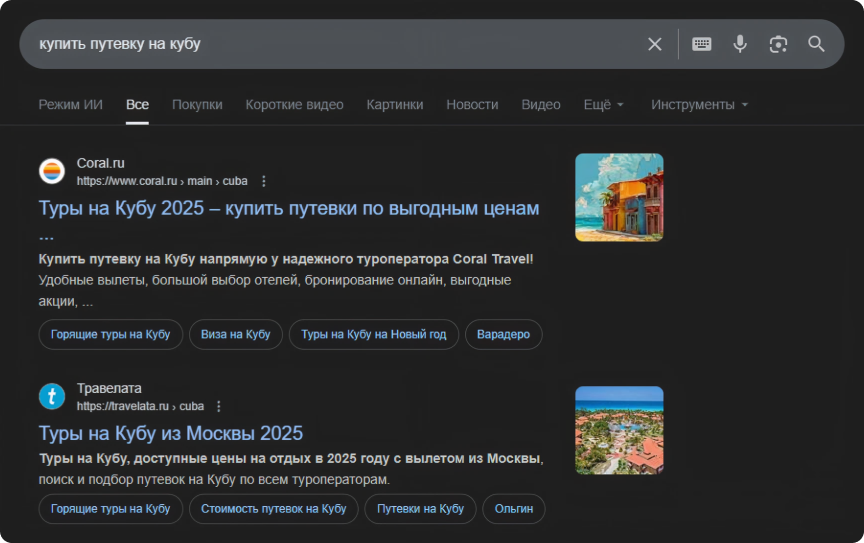Click the Coral.ru site favicon
Image resolution: width=864 pixels, height=543 pixels.
52,171
